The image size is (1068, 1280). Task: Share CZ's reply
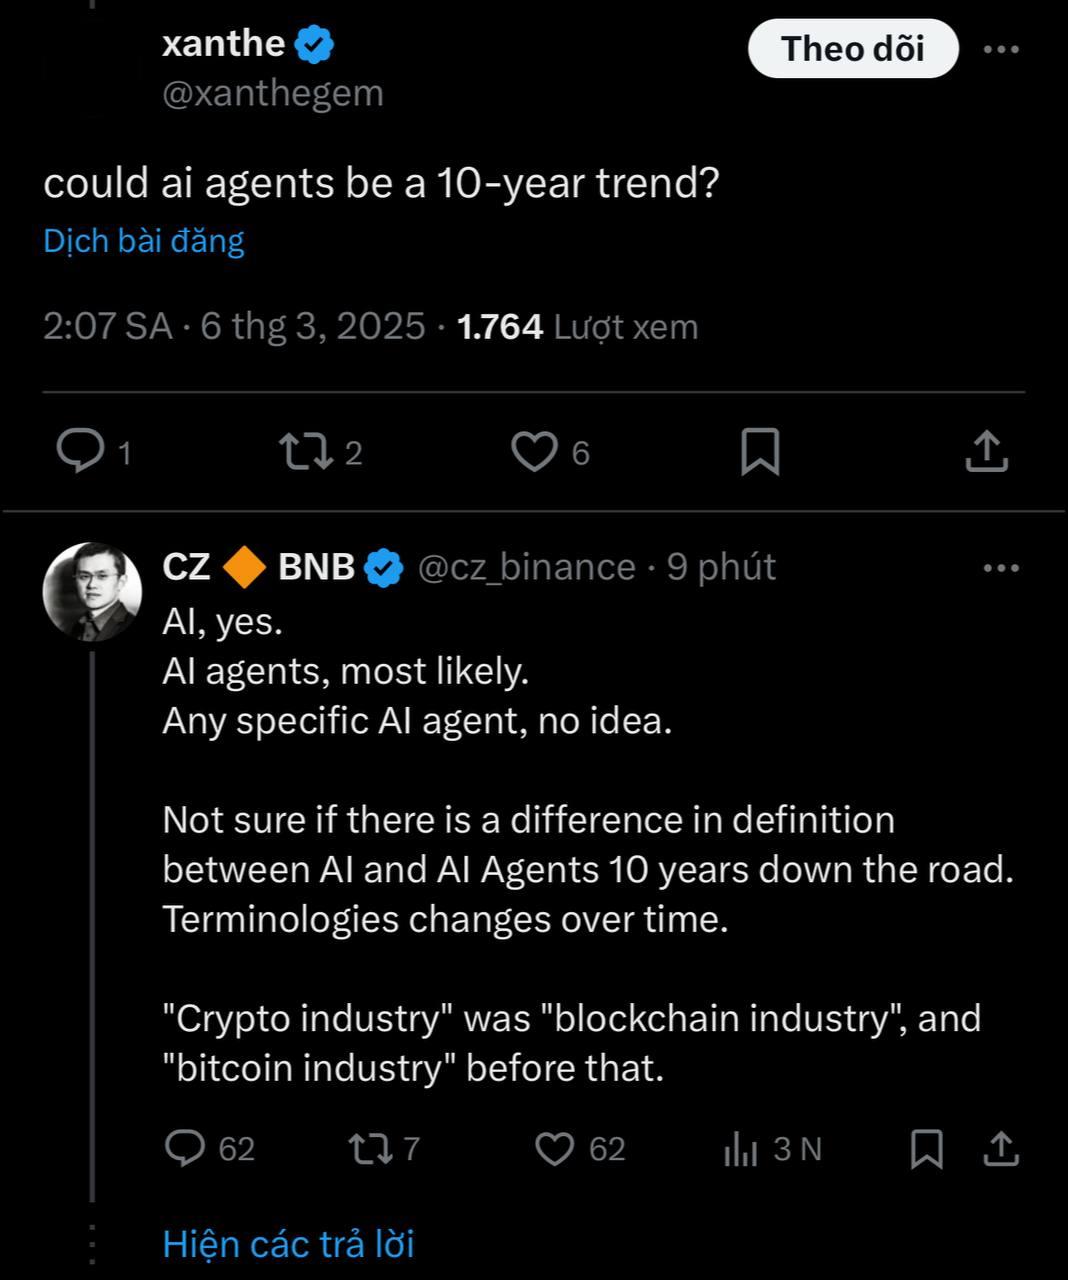tap(1001, 1148)
